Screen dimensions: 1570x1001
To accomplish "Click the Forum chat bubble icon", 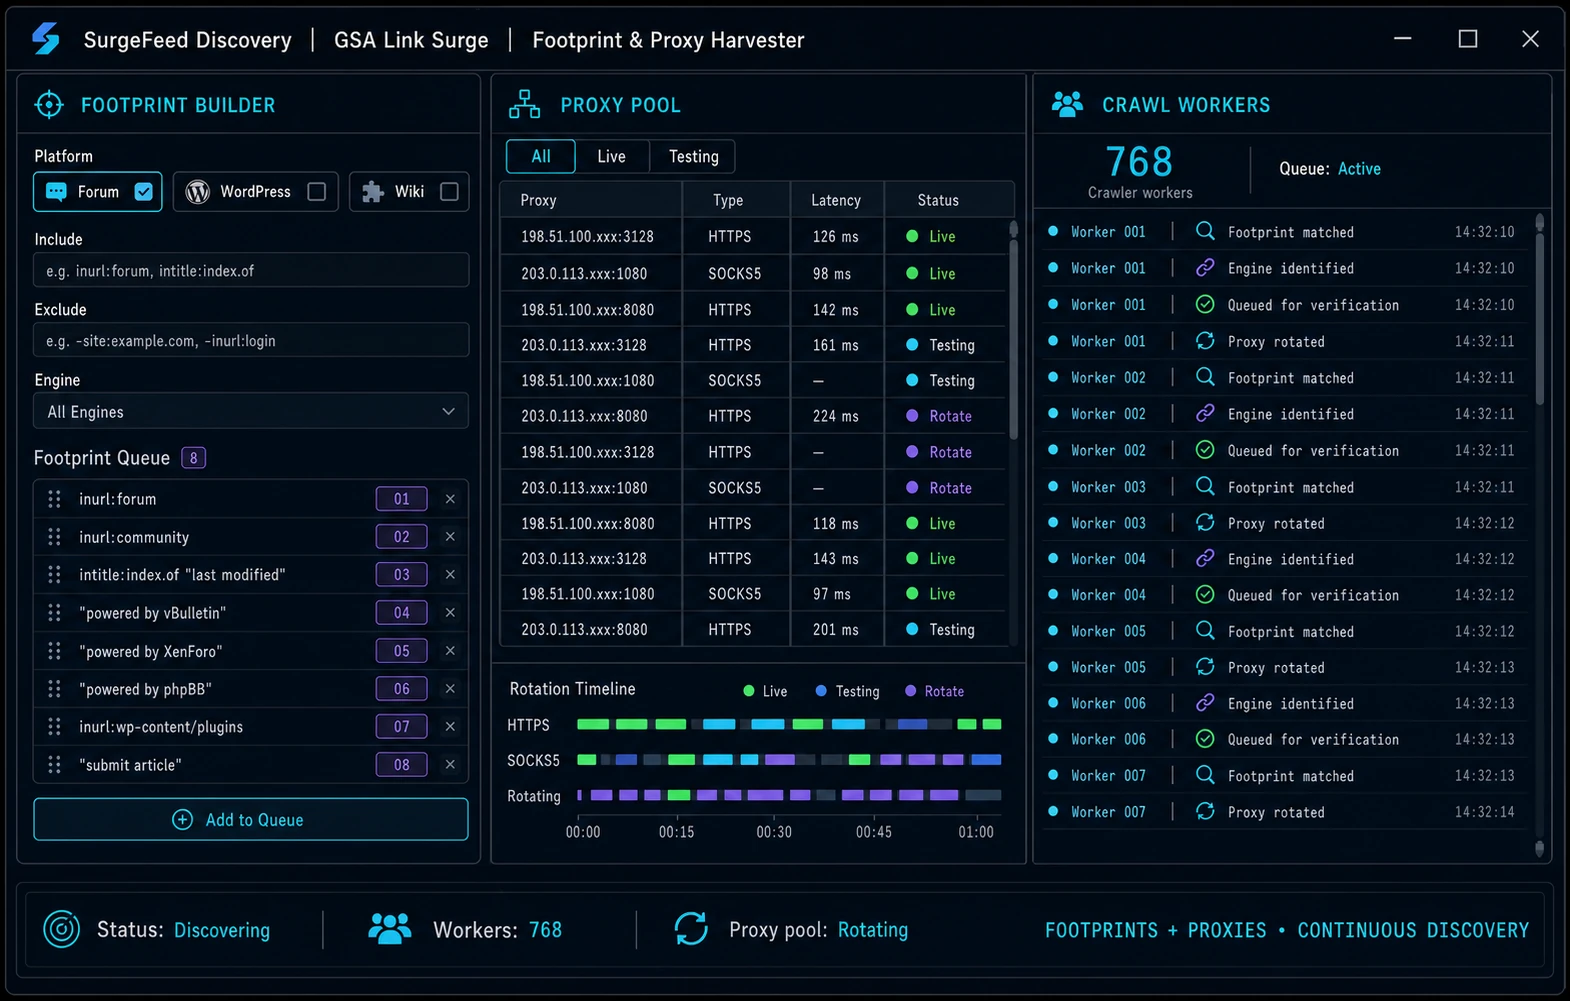I will (x=57, y=191).
